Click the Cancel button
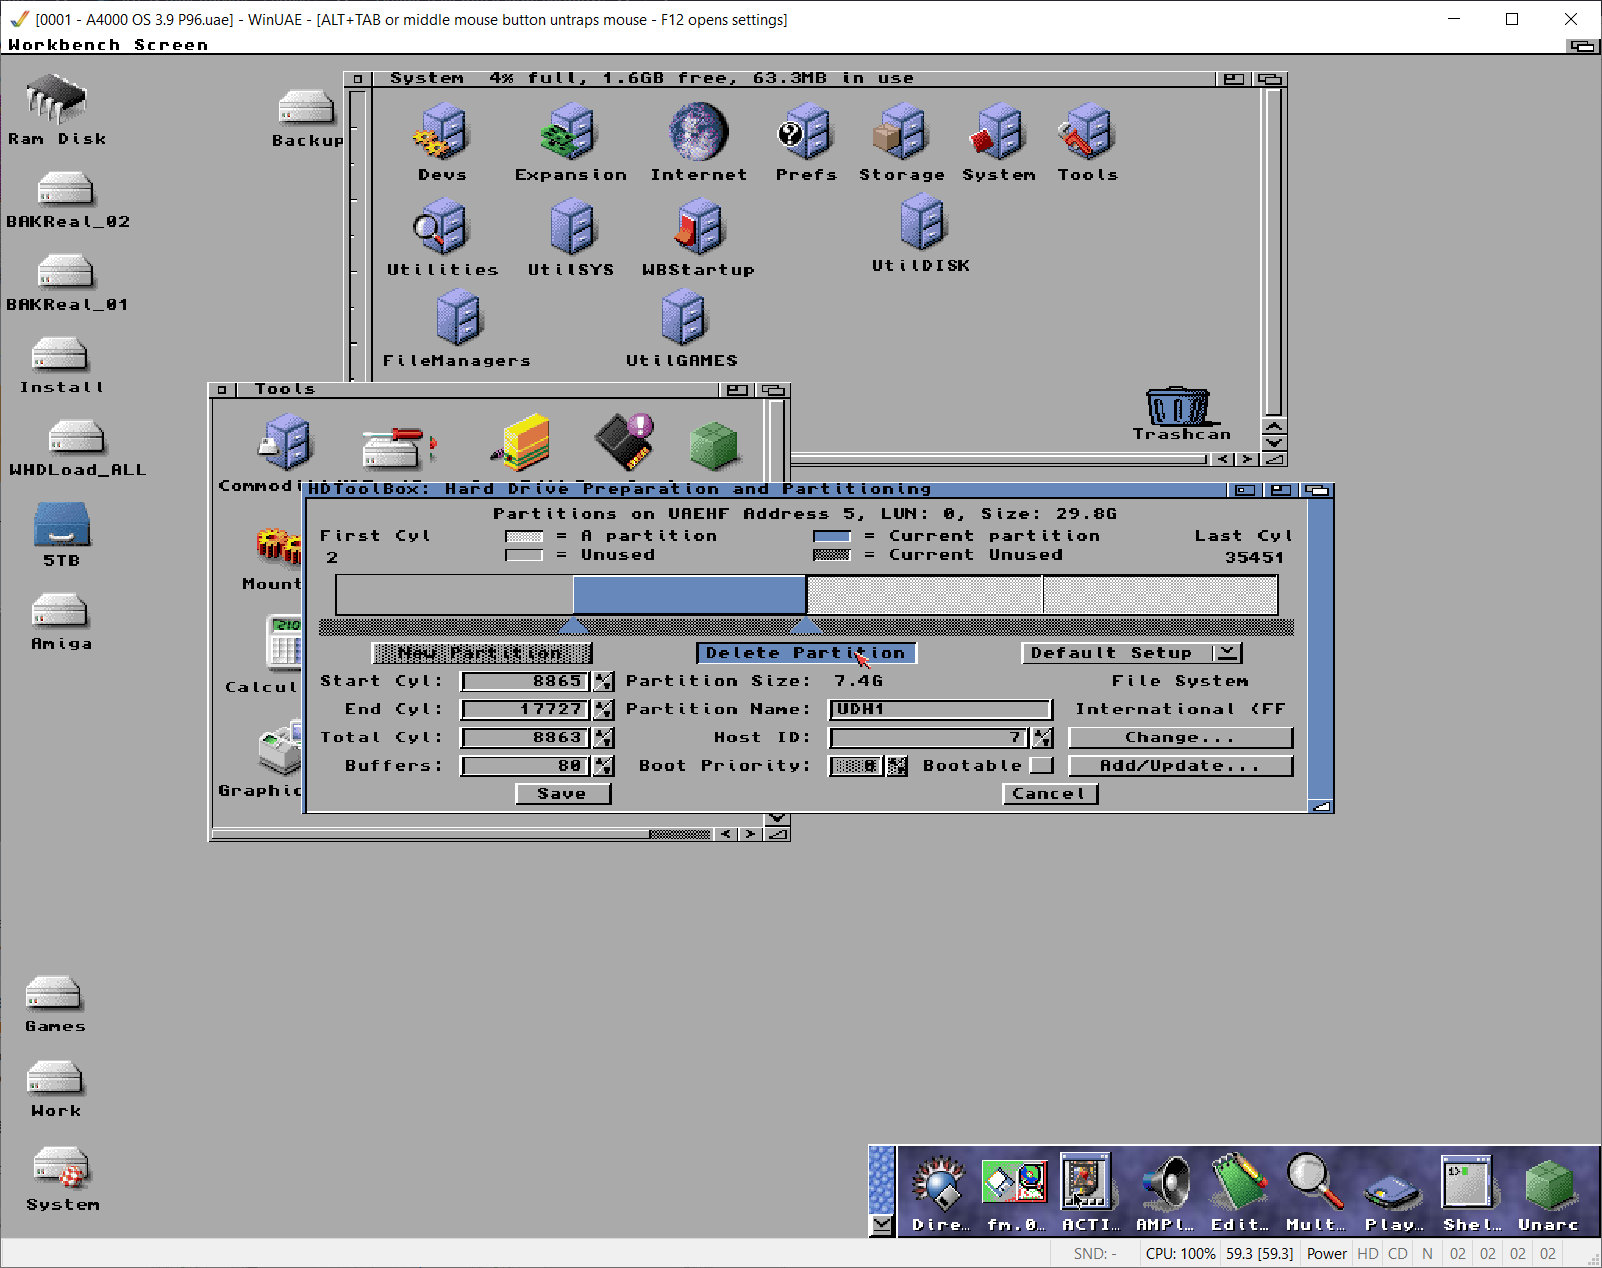Screen dimensions: 1602x1268 (1049, 793)
